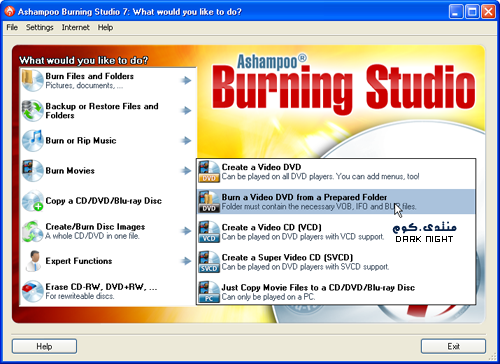Viewport: 500px width, 364px height.
Task: Select the Create/Burn Disc Images label
Action: 95,227
